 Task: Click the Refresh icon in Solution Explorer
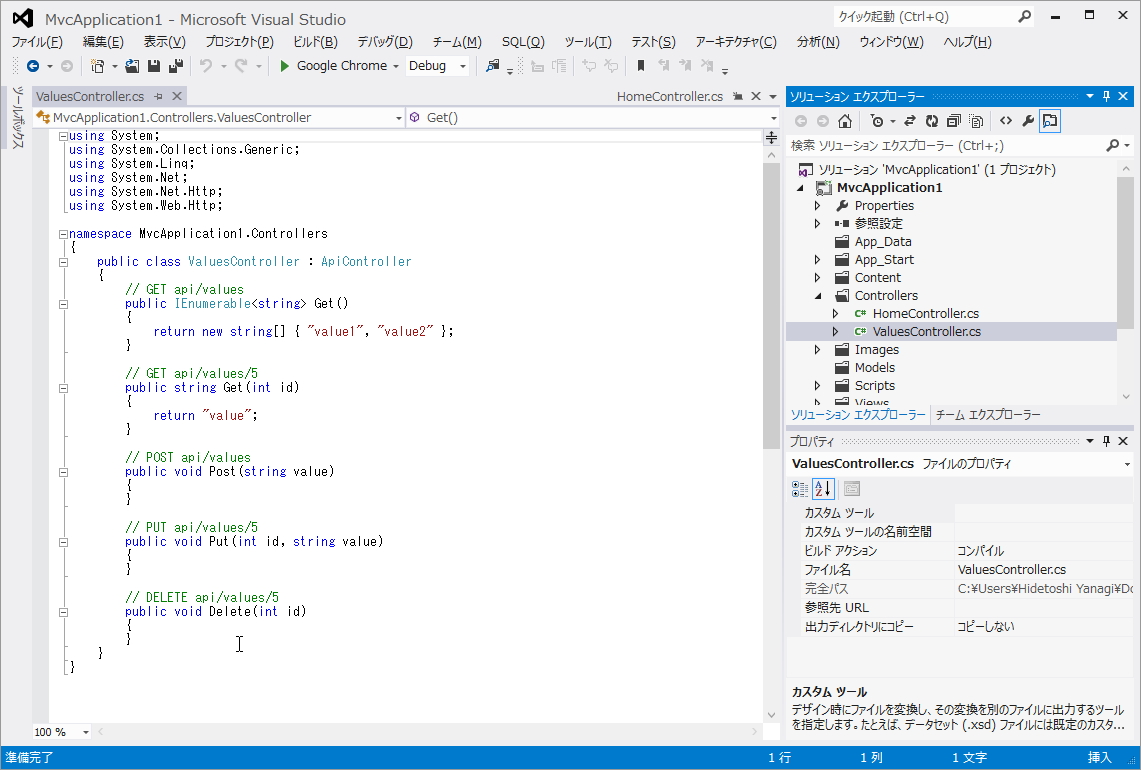[x=931, y=121]
